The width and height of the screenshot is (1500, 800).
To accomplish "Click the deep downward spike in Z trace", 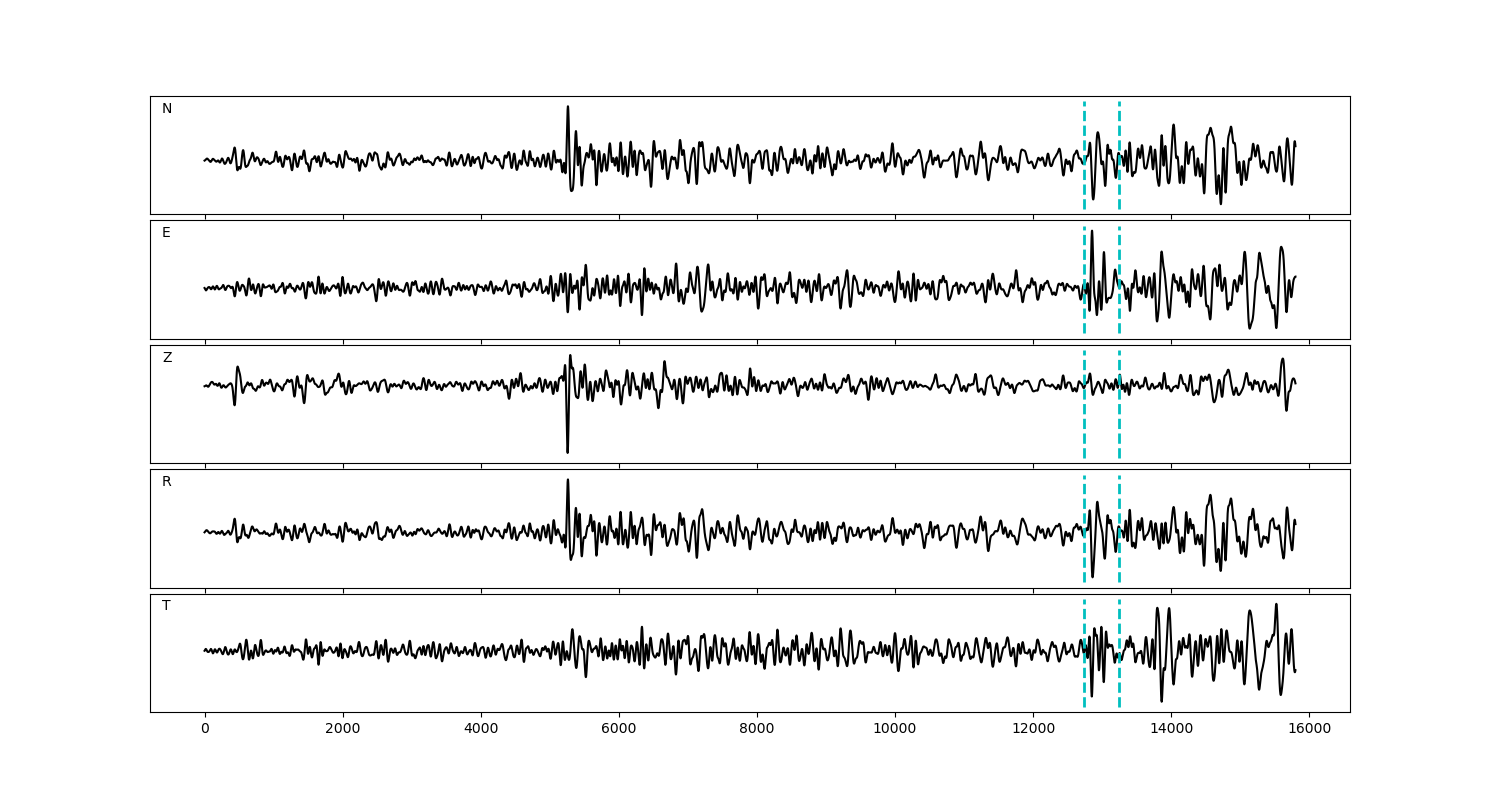I will 567,450.
